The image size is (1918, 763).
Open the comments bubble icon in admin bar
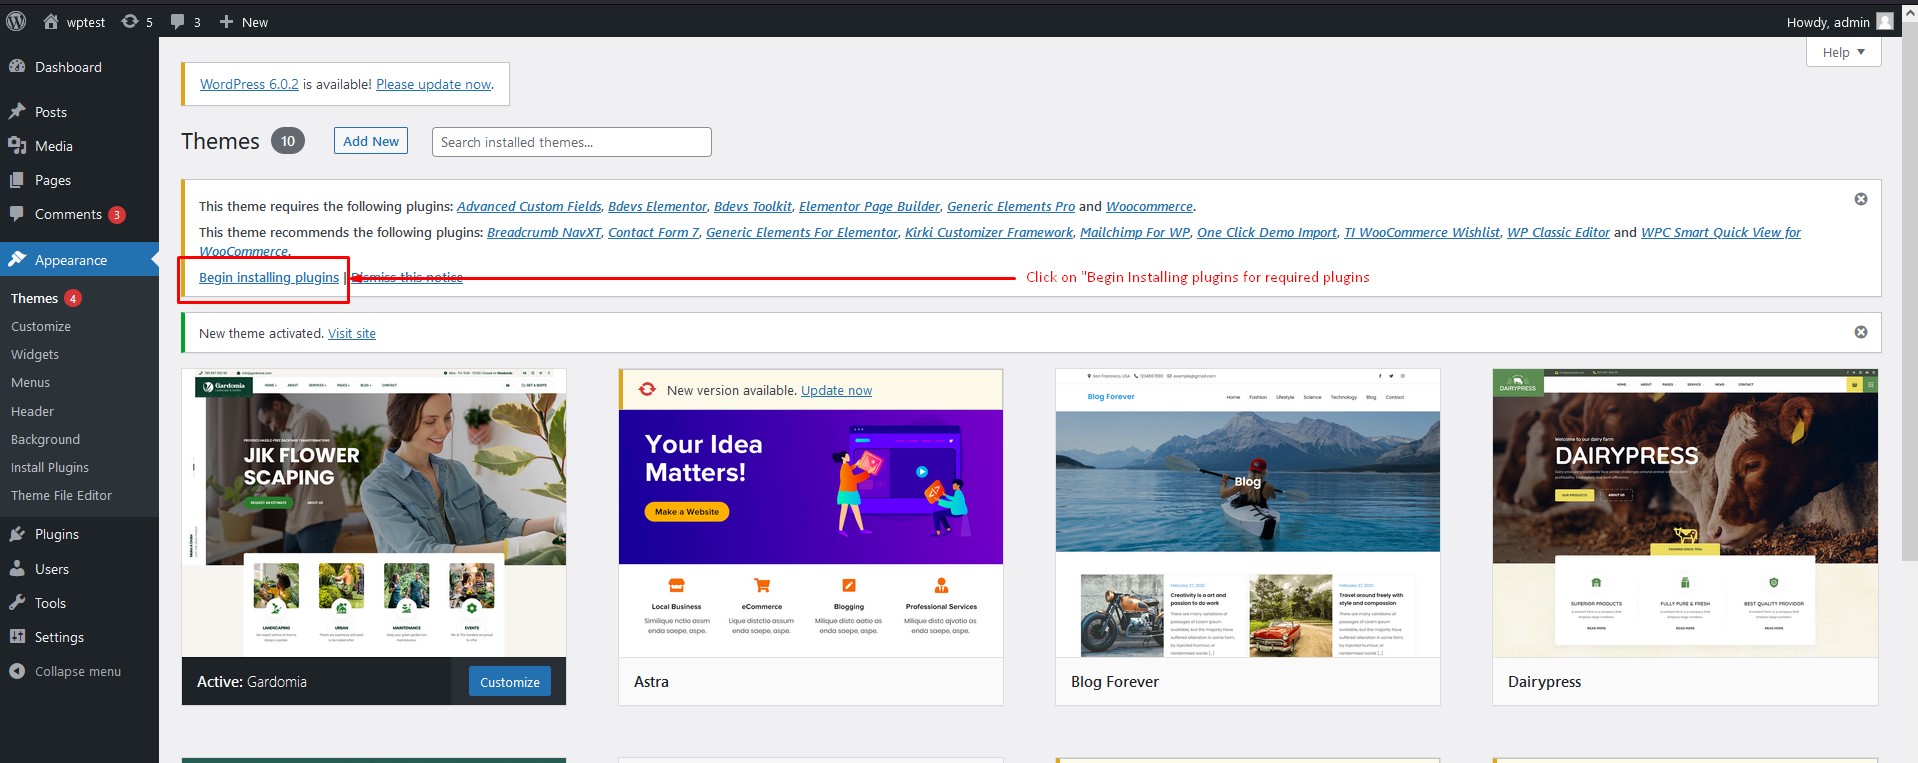(x=177, y=21)
